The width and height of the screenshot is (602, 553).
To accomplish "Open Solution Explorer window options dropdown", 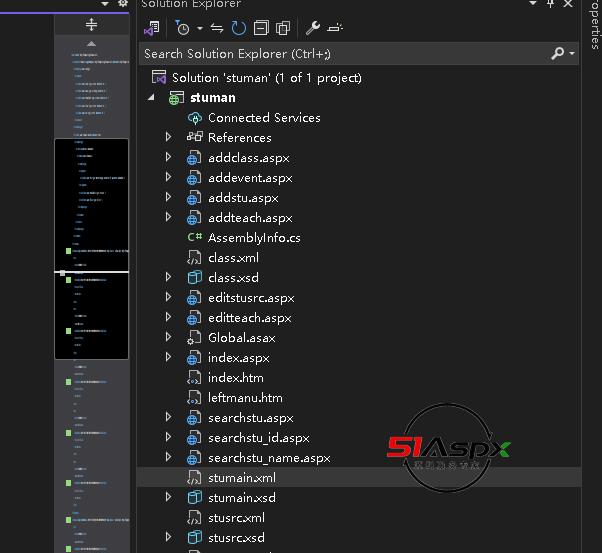I will (x=531, y=5).
